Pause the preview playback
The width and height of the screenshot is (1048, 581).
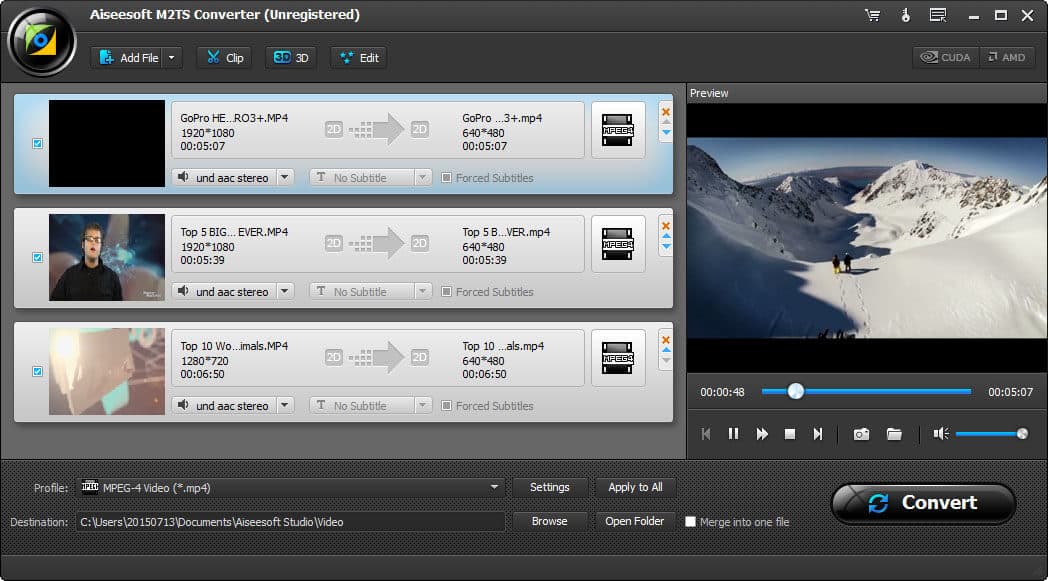coord(733,434)
